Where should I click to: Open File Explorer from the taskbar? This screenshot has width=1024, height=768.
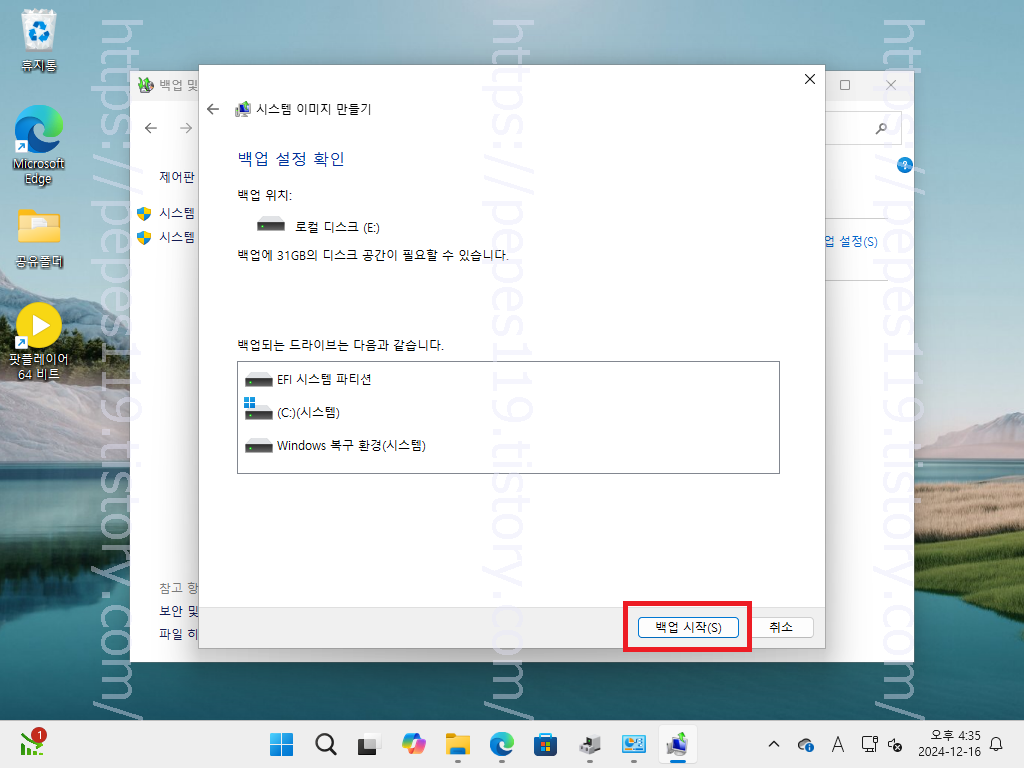click(457, 744)
